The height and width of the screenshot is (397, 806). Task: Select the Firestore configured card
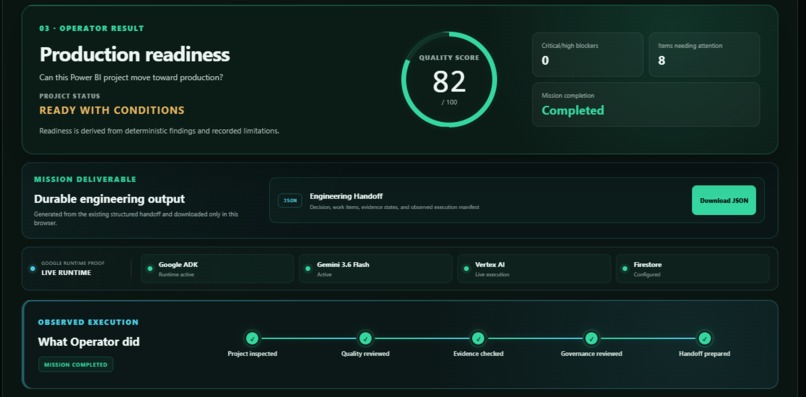coord(692,268)
